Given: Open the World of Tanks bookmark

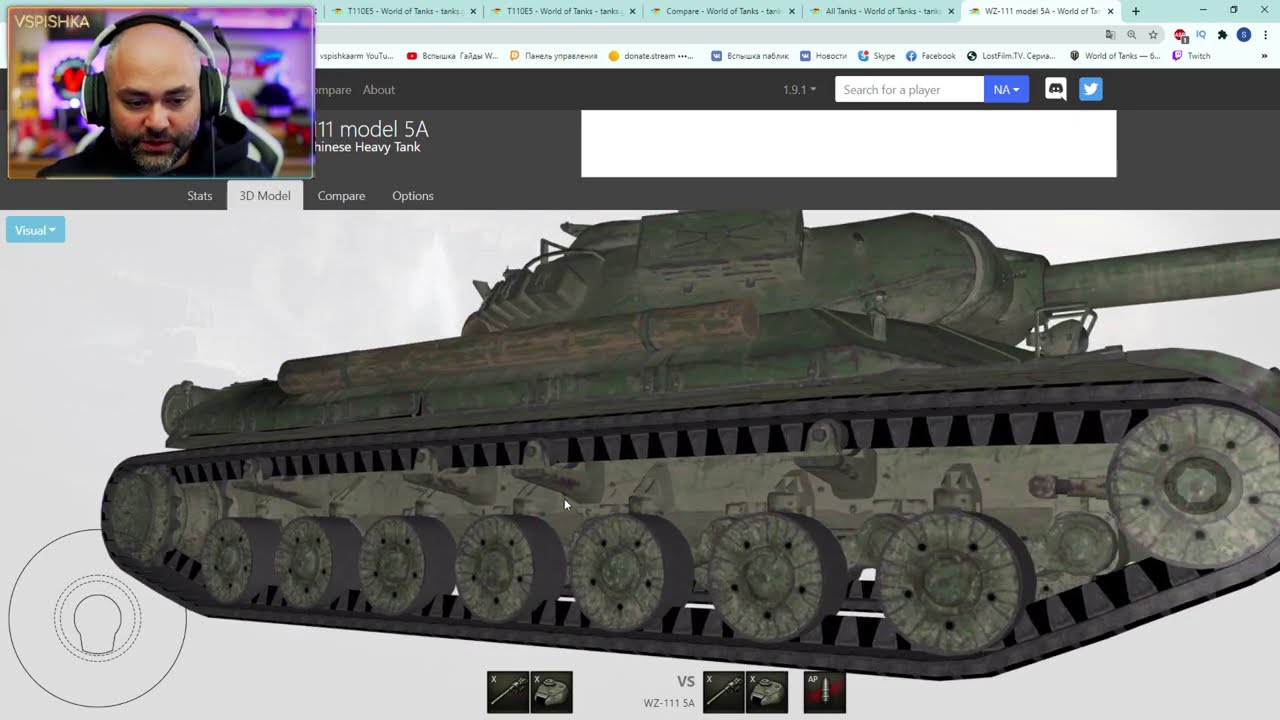Looking at the screenshot, I should 1115,56.
